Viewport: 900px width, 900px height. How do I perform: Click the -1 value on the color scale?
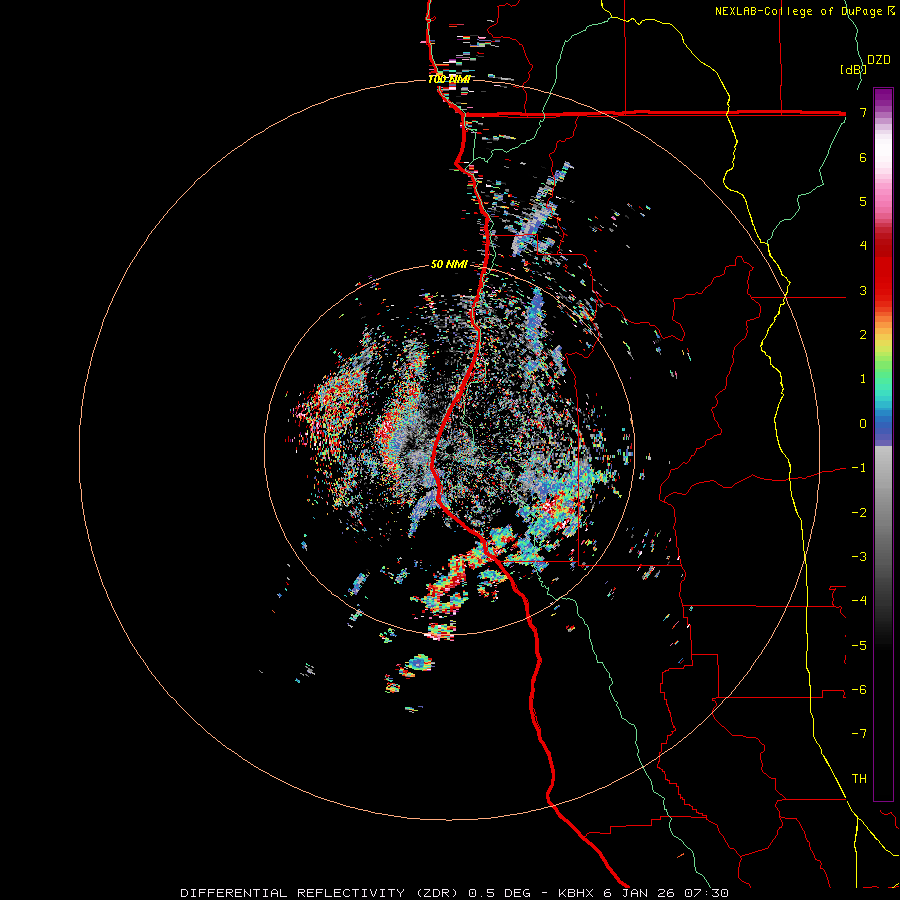(x=859, y=468)
